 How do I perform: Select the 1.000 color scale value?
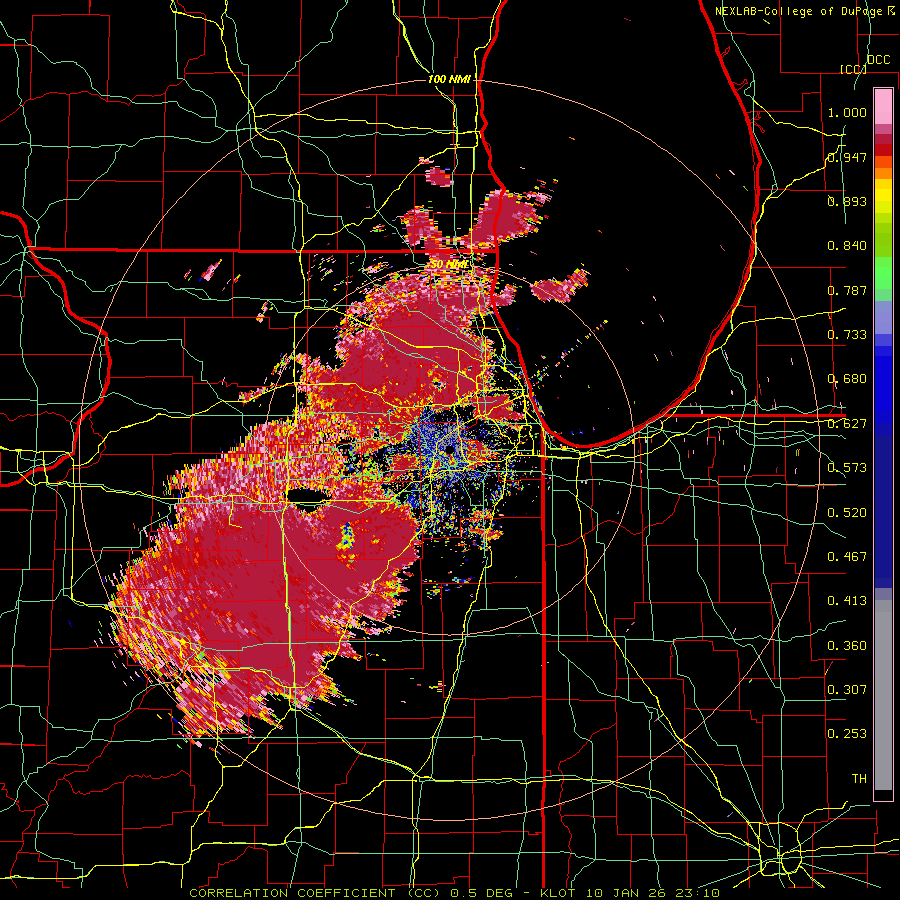coord(847,112)
